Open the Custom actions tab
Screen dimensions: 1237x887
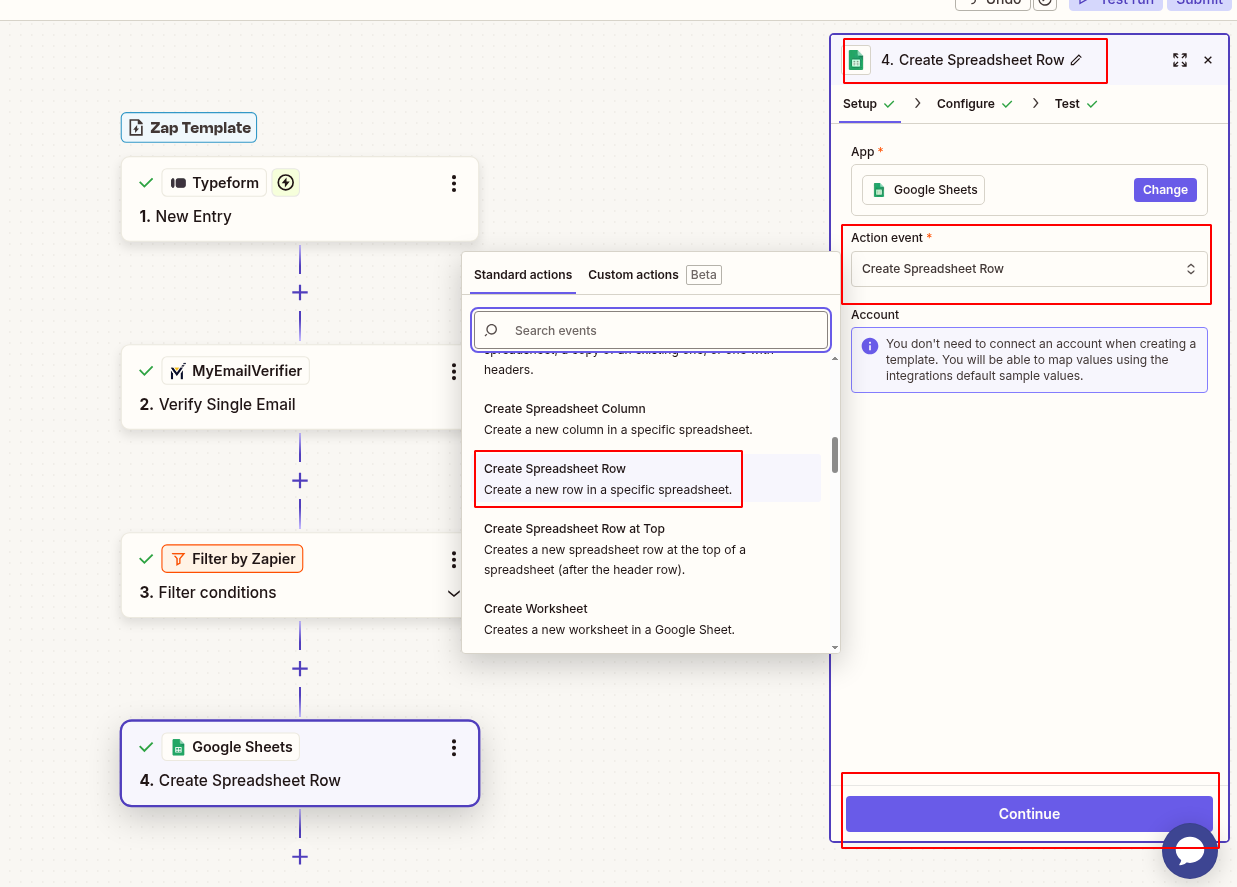[x=633, y=274]
